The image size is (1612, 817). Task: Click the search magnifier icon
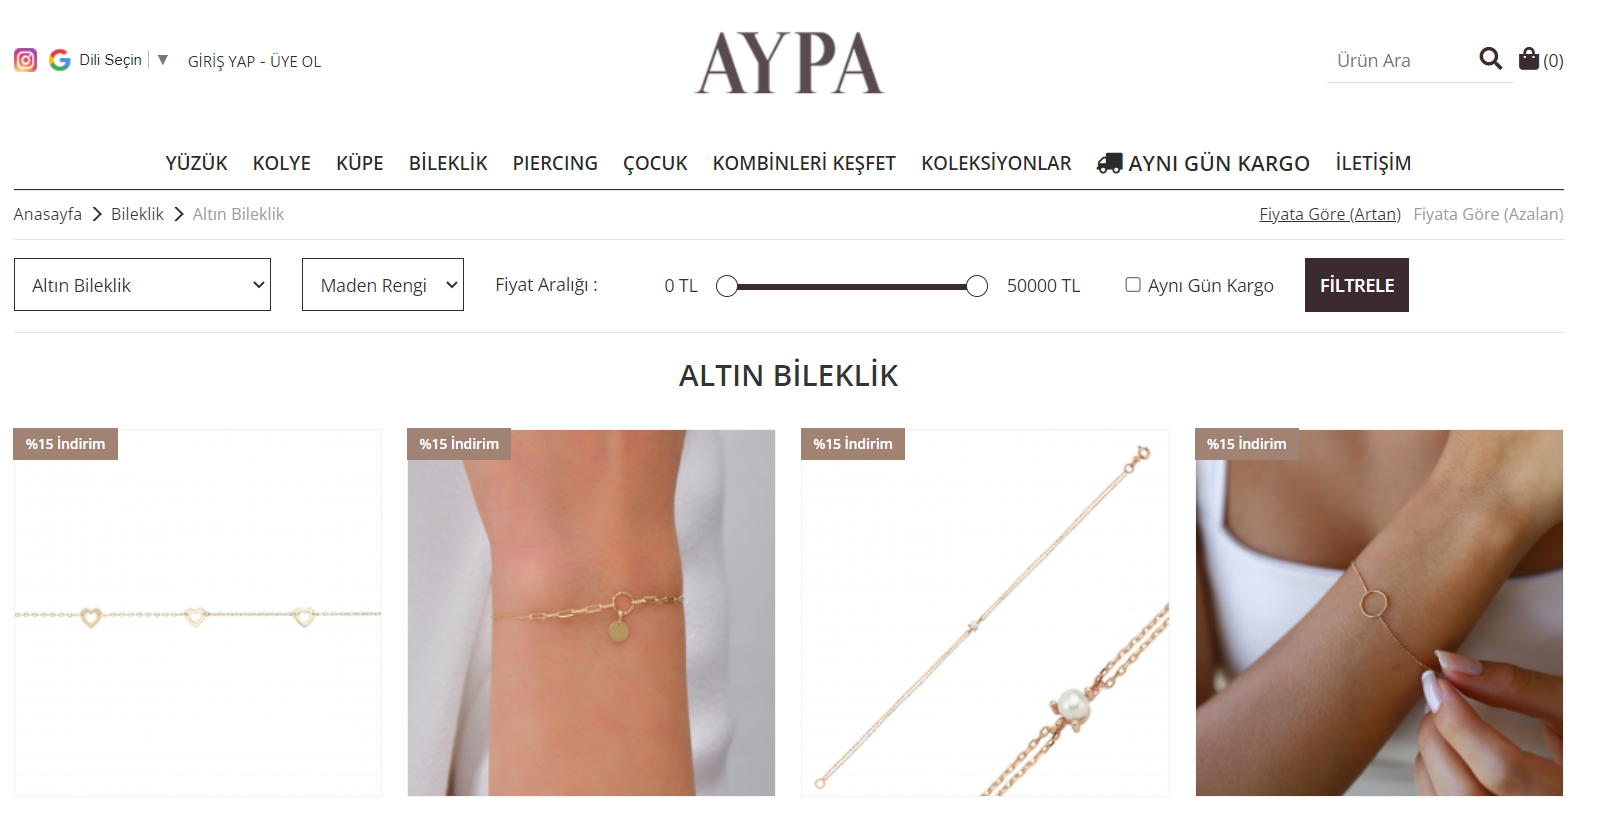coord(1490,59)
